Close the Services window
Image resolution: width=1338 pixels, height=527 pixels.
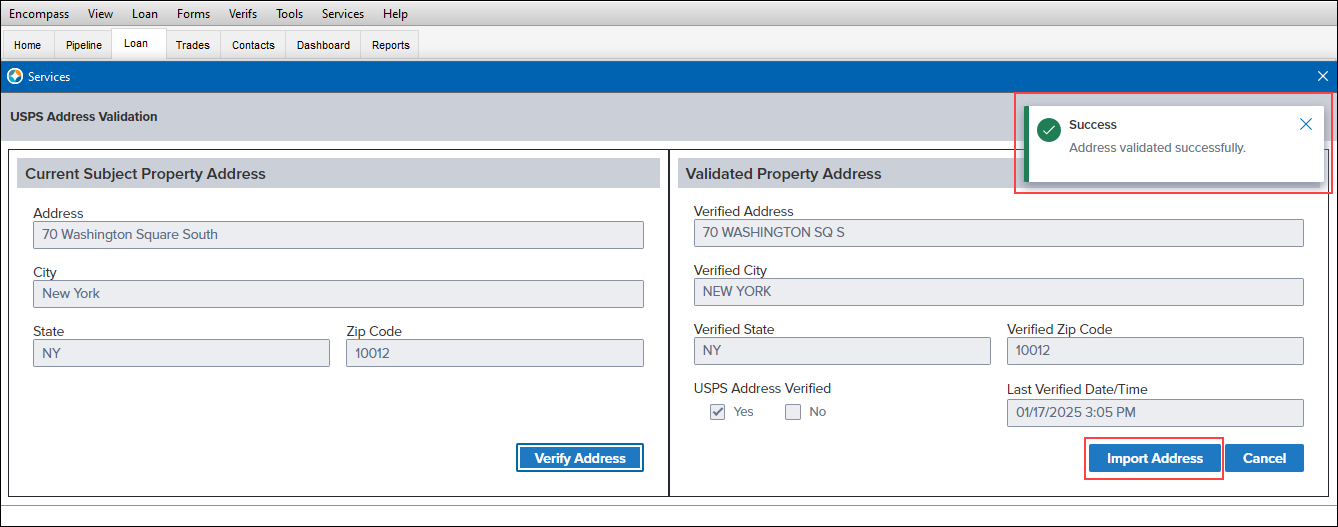1323,76
